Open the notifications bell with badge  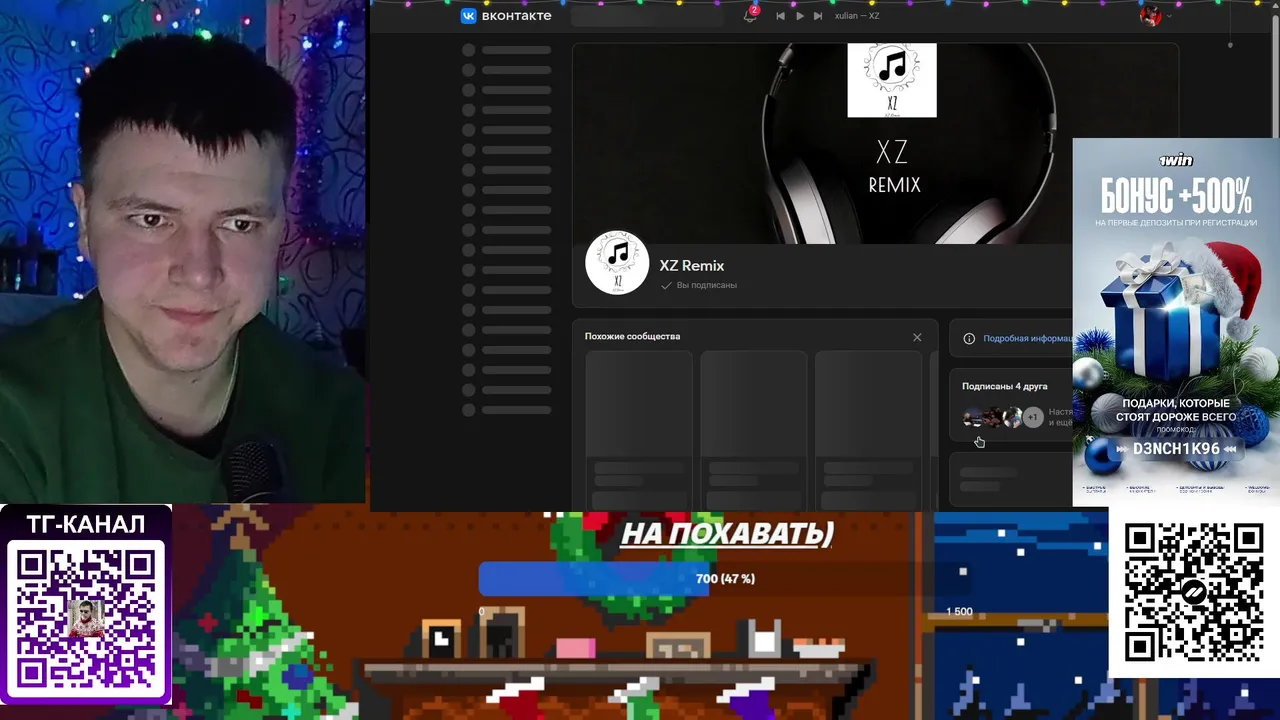(x=750, y=15)
